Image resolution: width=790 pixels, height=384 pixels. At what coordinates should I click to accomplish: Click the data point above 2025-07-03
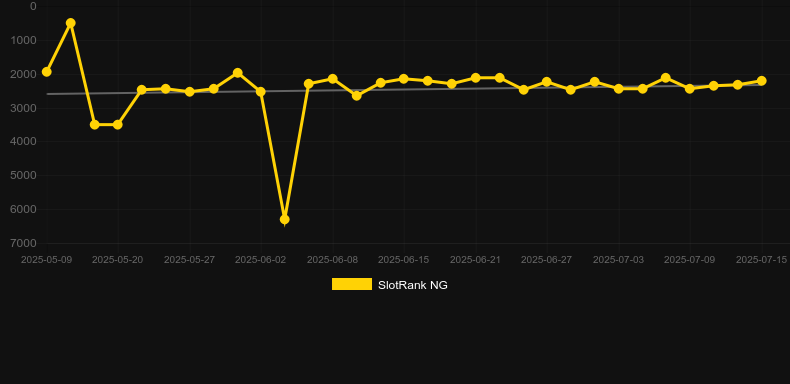[x=619, y=89]
